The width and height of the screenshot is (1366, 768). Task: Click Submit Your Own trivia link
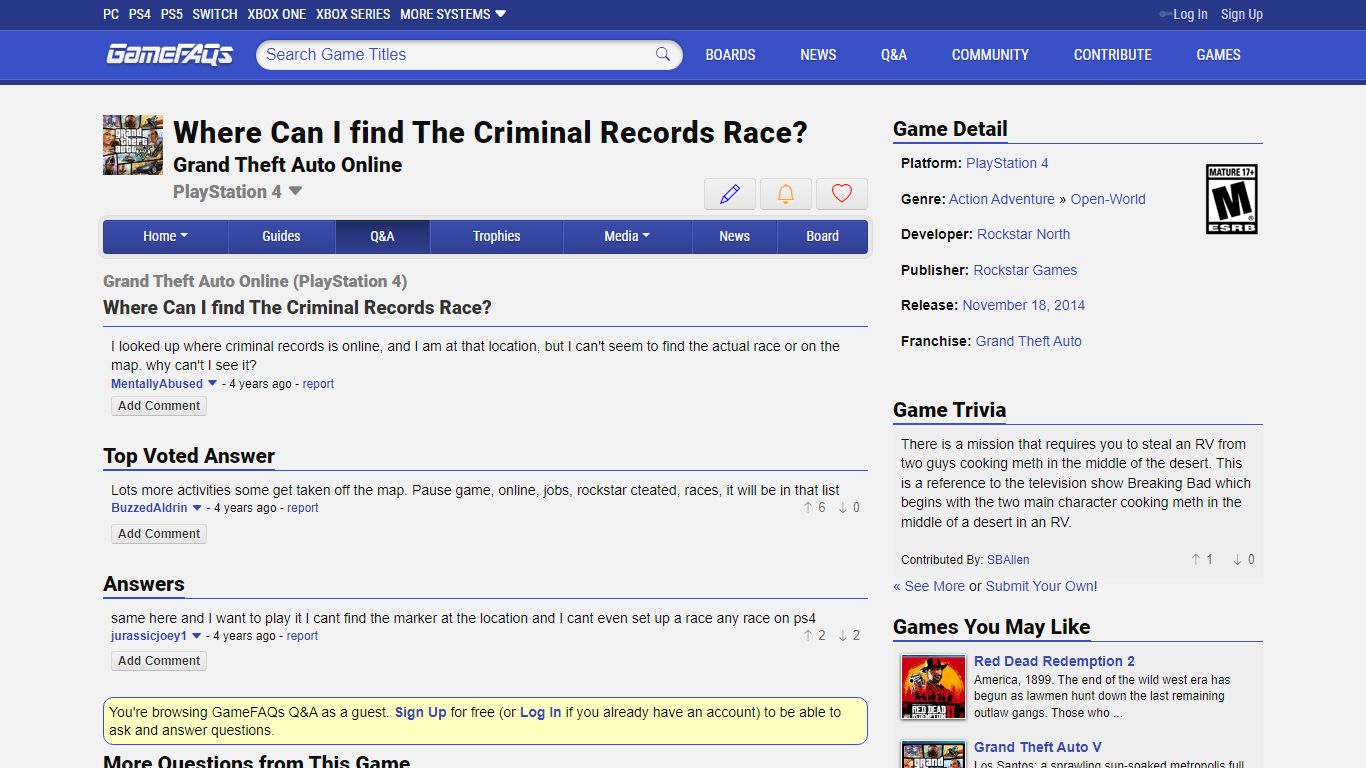click(1040, 586)
